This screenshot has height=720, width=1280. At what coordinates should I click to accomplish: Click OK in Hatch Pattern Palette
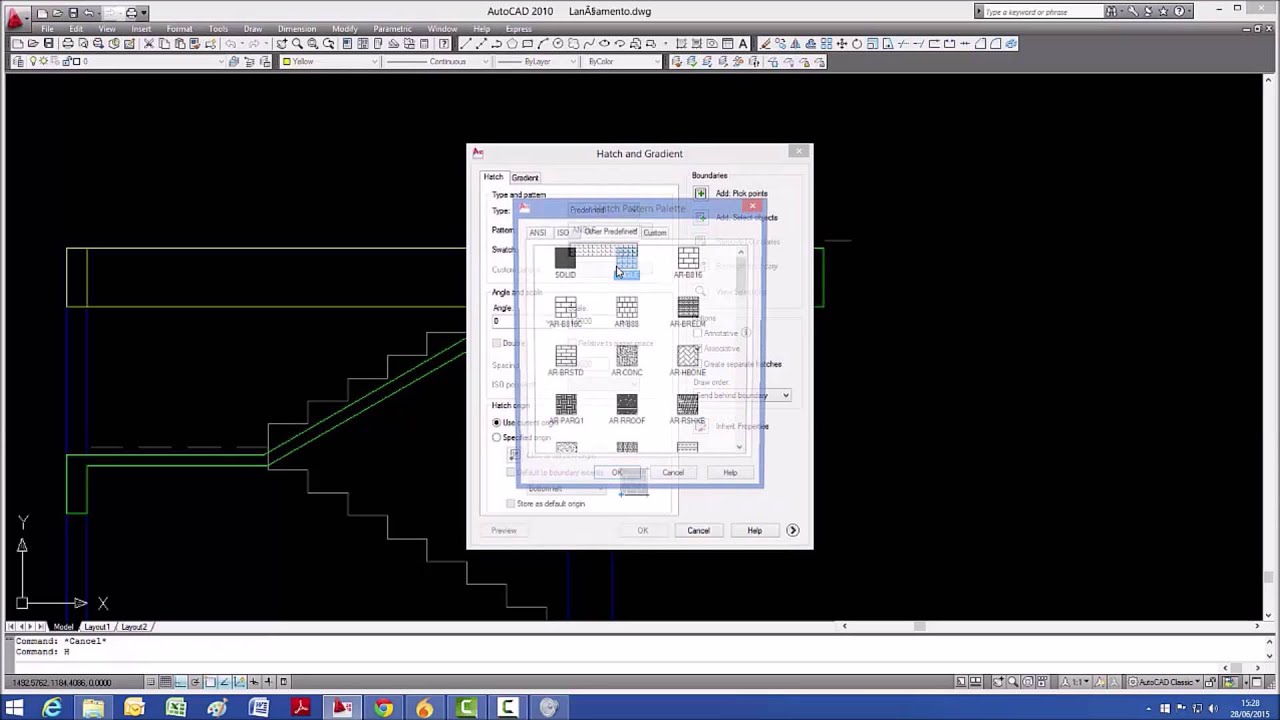tap(617, 472)
